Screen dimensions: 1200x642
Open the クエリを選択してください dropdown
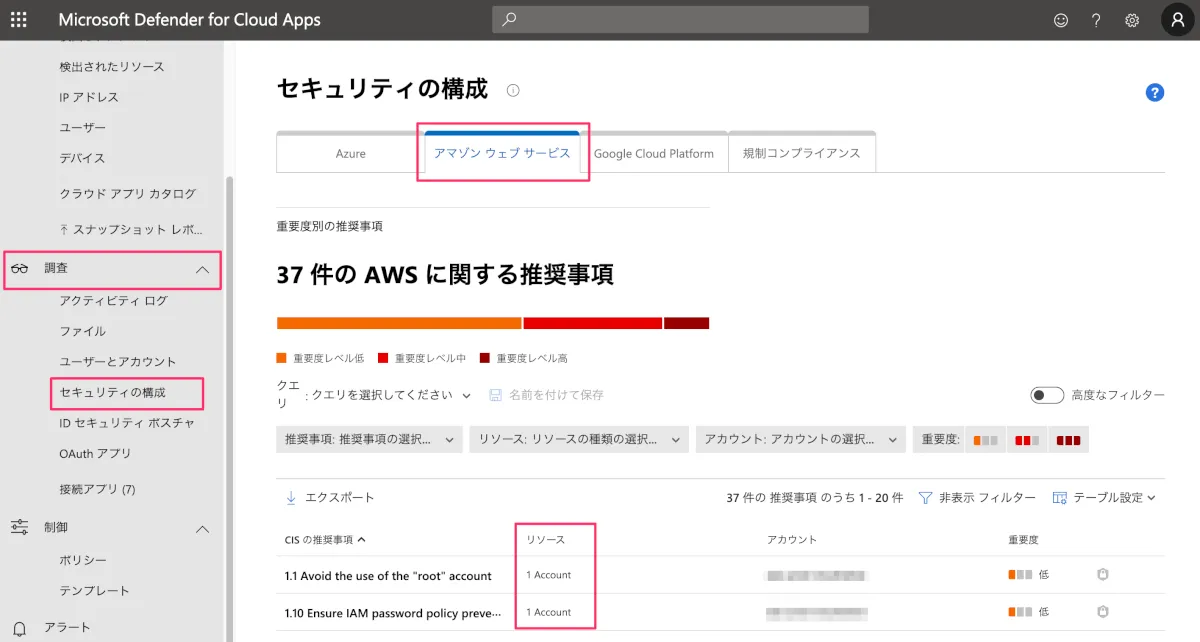point(391,395)
